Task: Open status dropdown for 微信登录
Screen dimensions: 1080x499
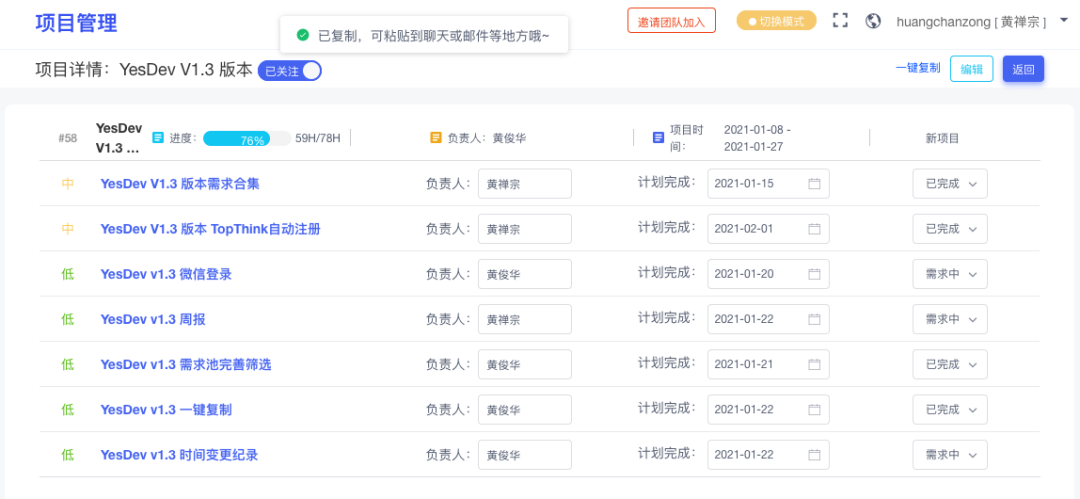Action: point(950,274)
